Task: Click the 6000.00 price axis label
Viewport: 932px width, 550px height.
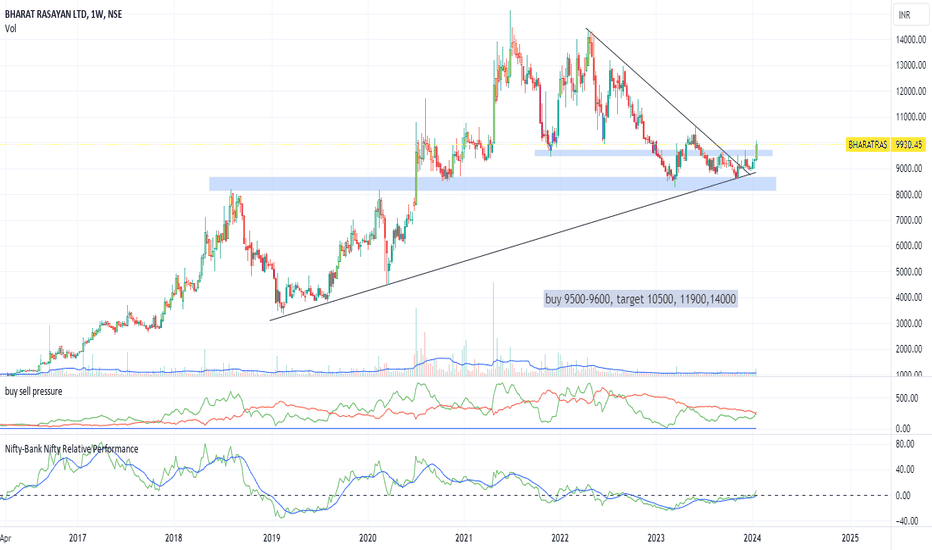Action: pyautogui.click(x=910, y=246)
